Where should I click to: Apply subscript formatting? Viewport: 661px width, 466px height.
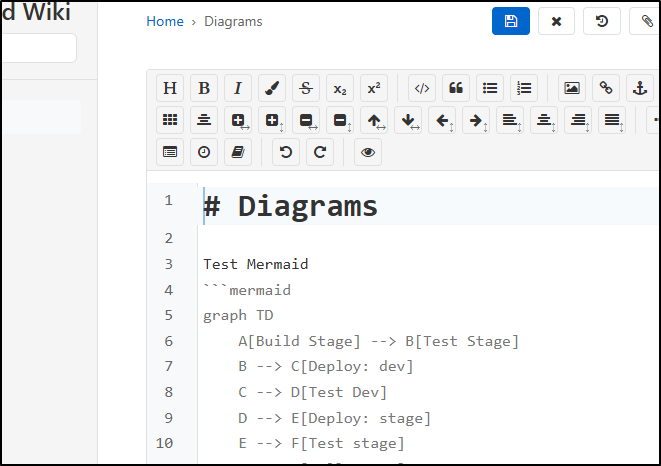pos(340,88)
